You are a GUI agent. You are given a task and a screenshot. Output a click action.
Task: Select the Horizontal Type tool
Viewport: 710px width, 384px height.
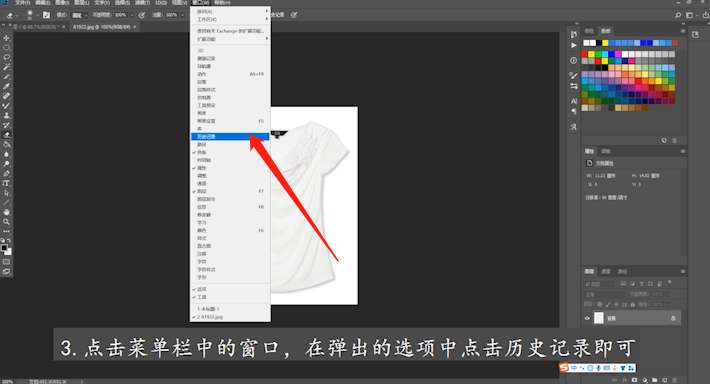tap(6, 183)
